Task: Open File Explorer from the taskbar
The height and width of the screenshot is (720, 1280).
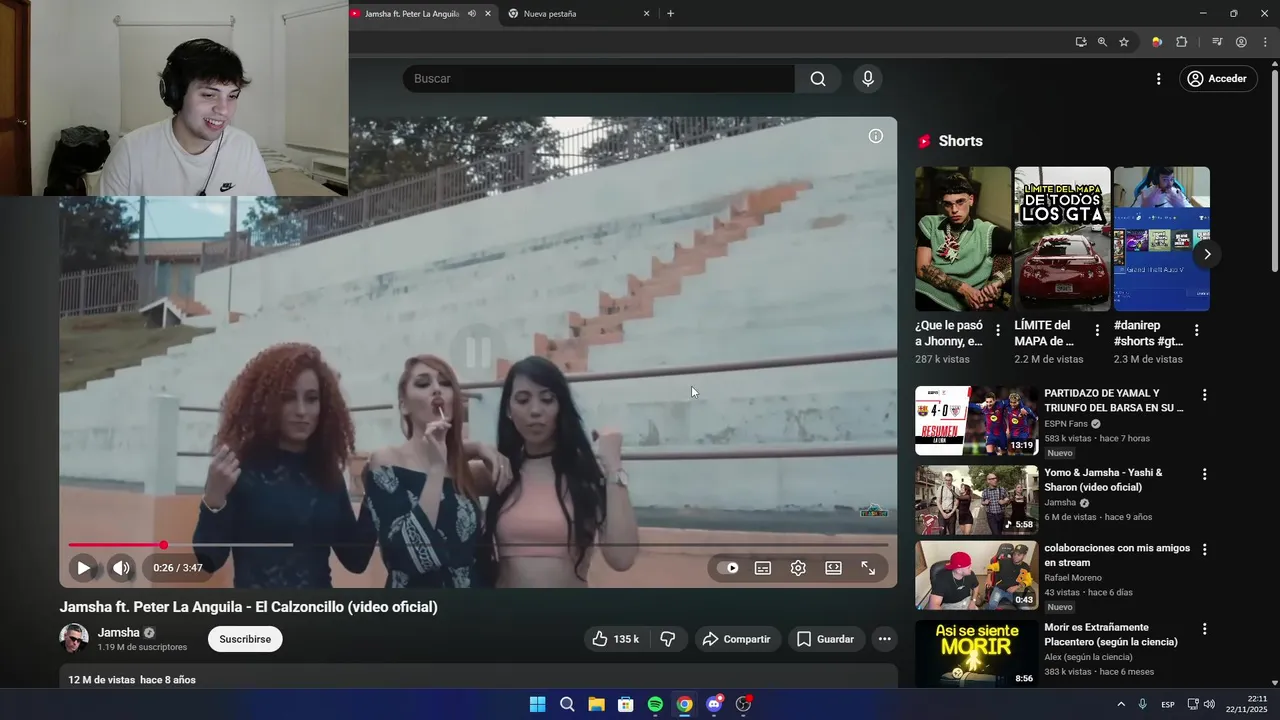Action: (x=596, y=704)
